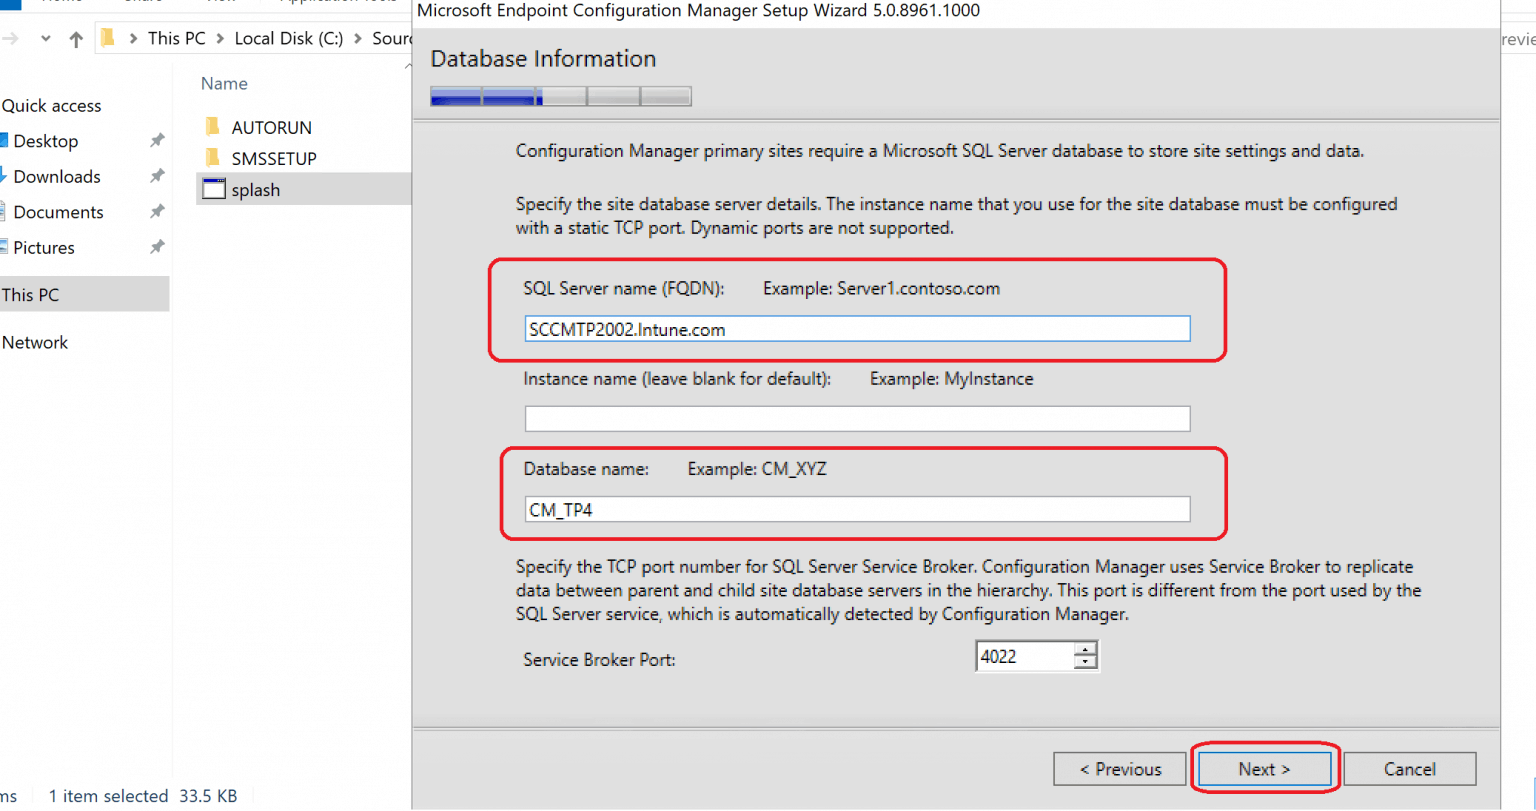Screen dimensions: 1536x811
Task: Click the folder icon in Explorer address bar
Action: (108, 38)
